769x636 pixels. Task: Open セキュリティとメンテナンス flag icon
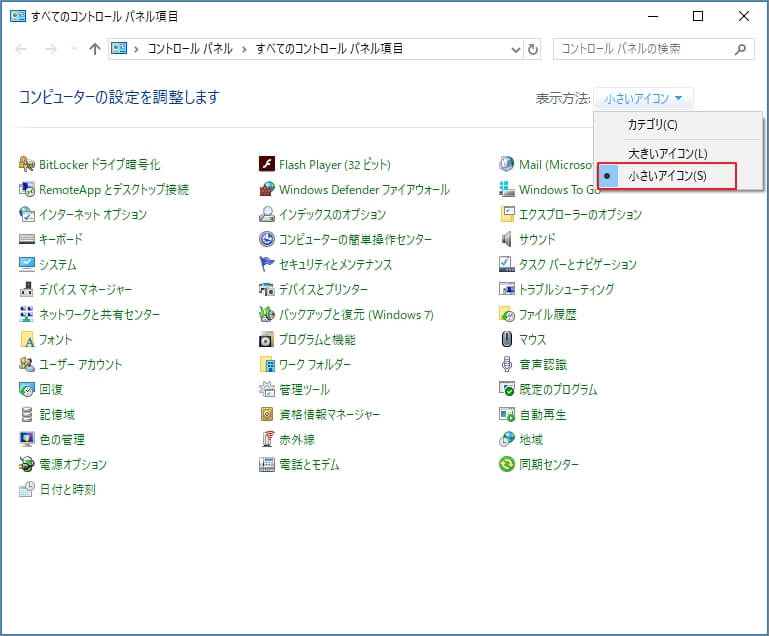[267, 264]
